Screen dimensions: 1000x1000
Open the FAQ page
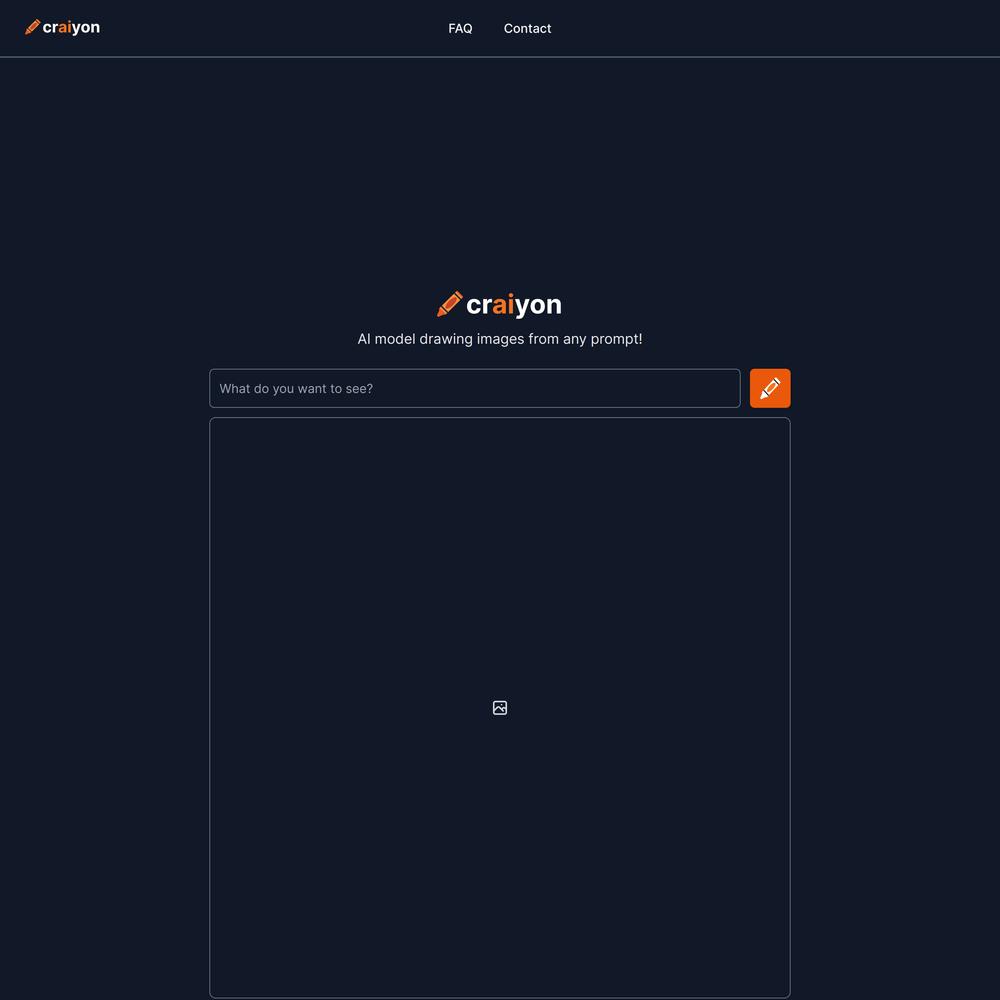(460, 29)
